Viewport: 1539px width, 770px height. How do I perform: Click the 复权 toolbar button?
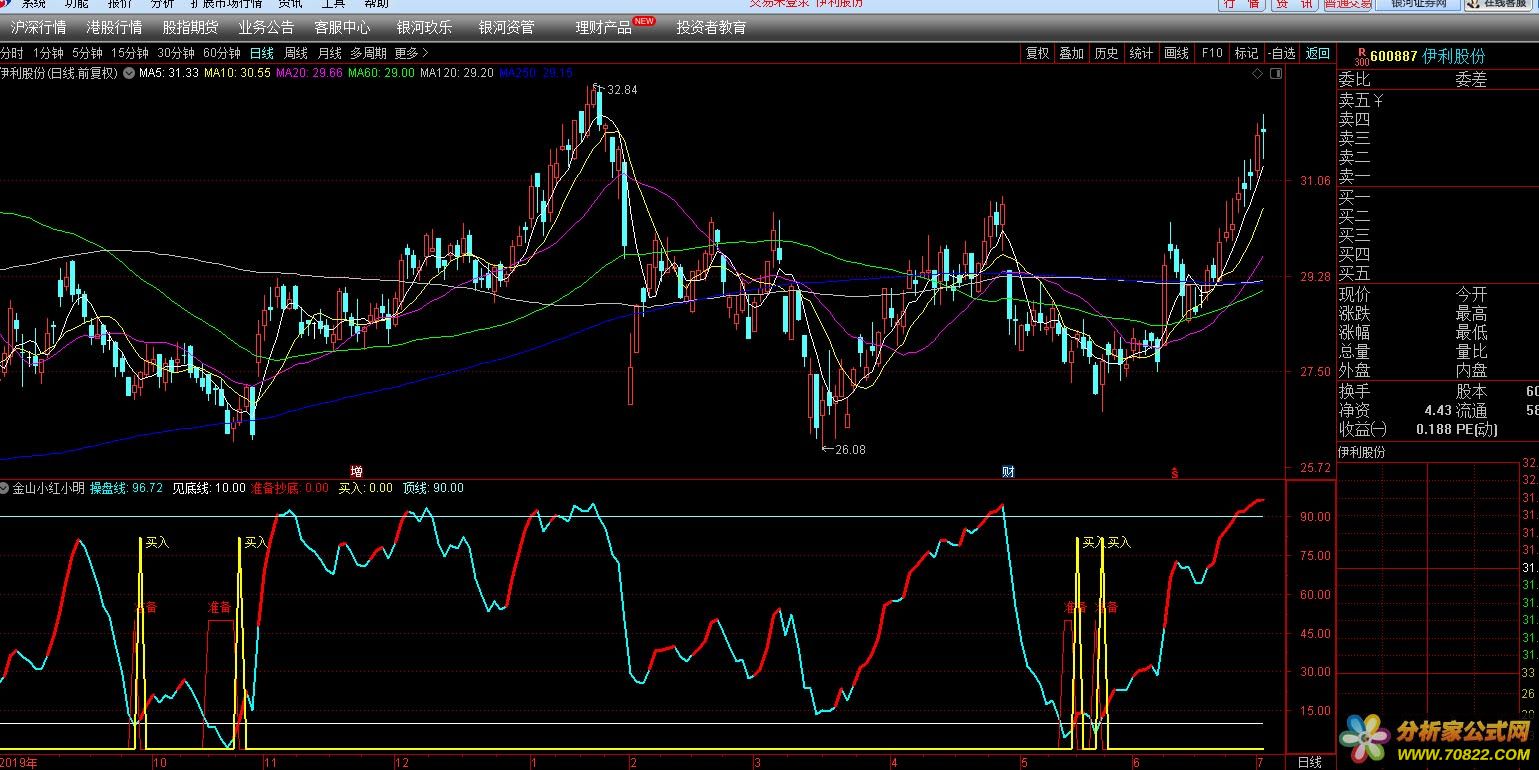point(1038,53)
